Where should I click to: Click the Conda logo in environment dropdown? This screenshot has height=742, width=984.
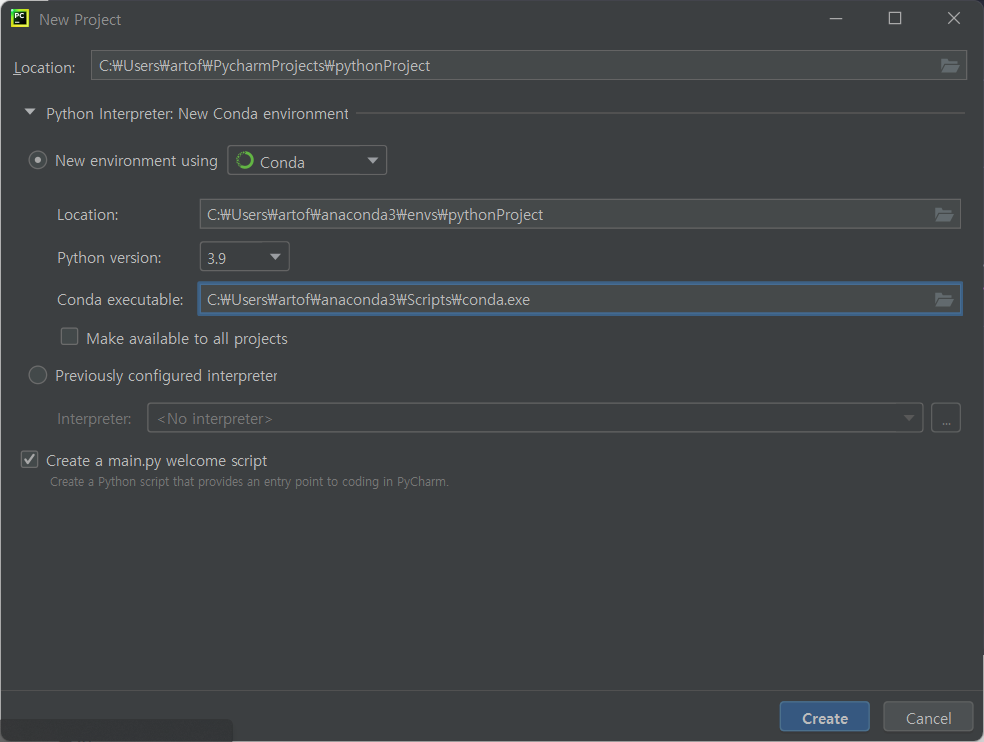coord(245,161)
